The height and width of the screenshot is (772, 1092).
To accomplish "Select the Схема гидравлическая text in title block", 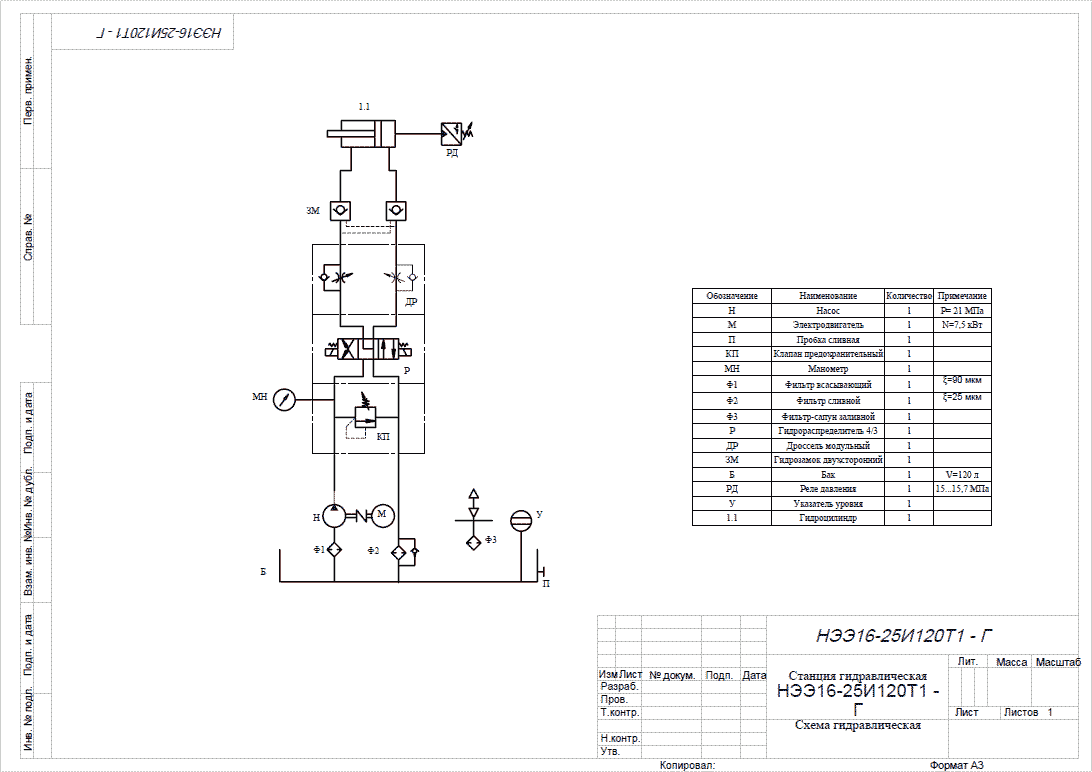I will (x=857, y=726).
